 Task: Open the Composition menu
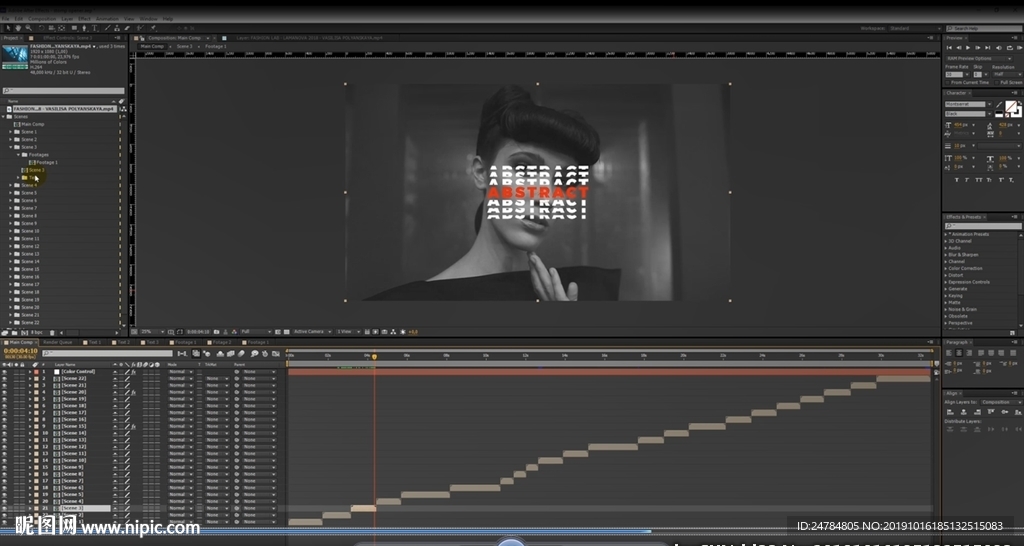coord(42,19)
